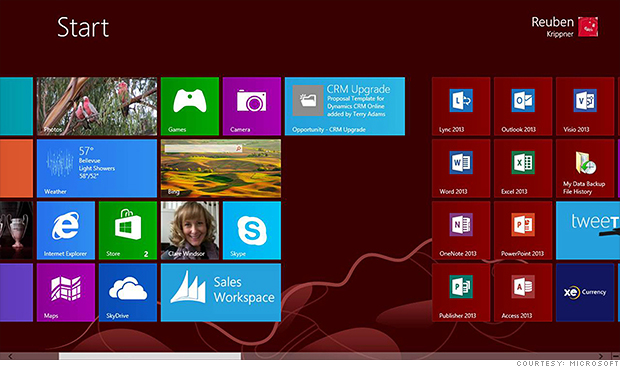Launch Outlook 2013
This screenshot has width=620, height=367.
click(523, 106)
